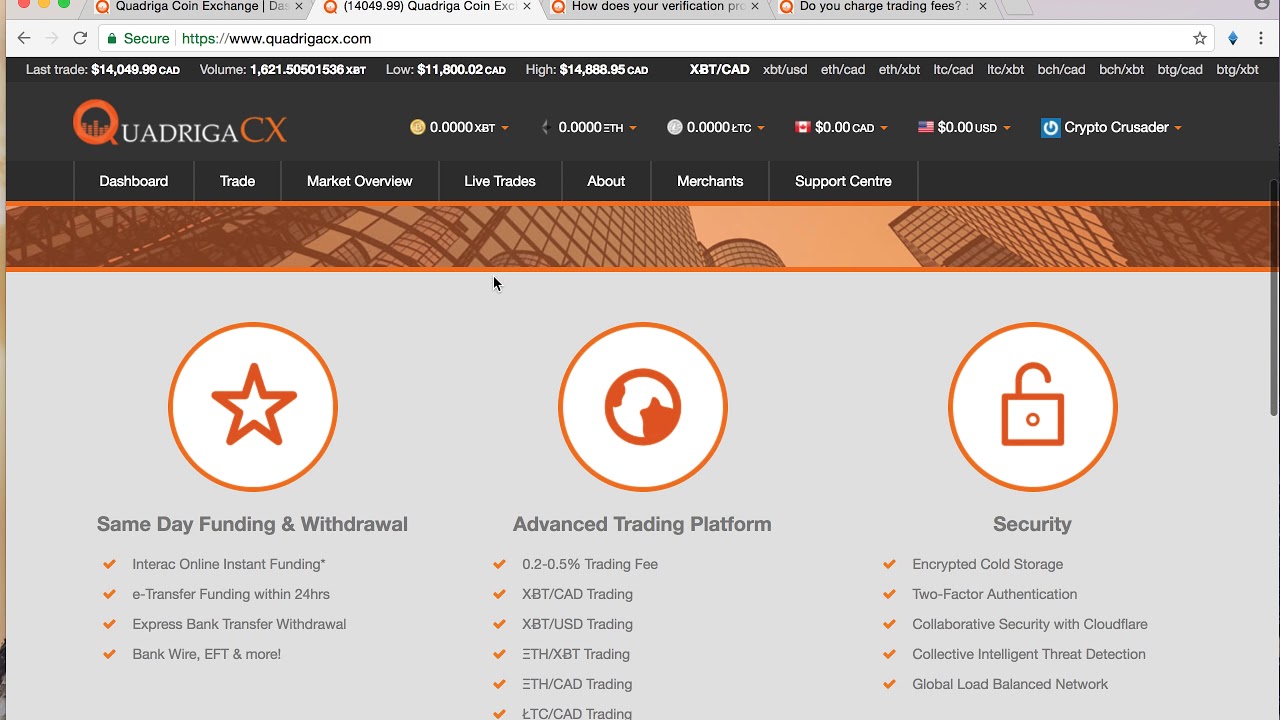The height and width of the screenshot is (720, 1280).
Task: Click the Ethereum diamond icon in the header
Action: tap(546, 127)
